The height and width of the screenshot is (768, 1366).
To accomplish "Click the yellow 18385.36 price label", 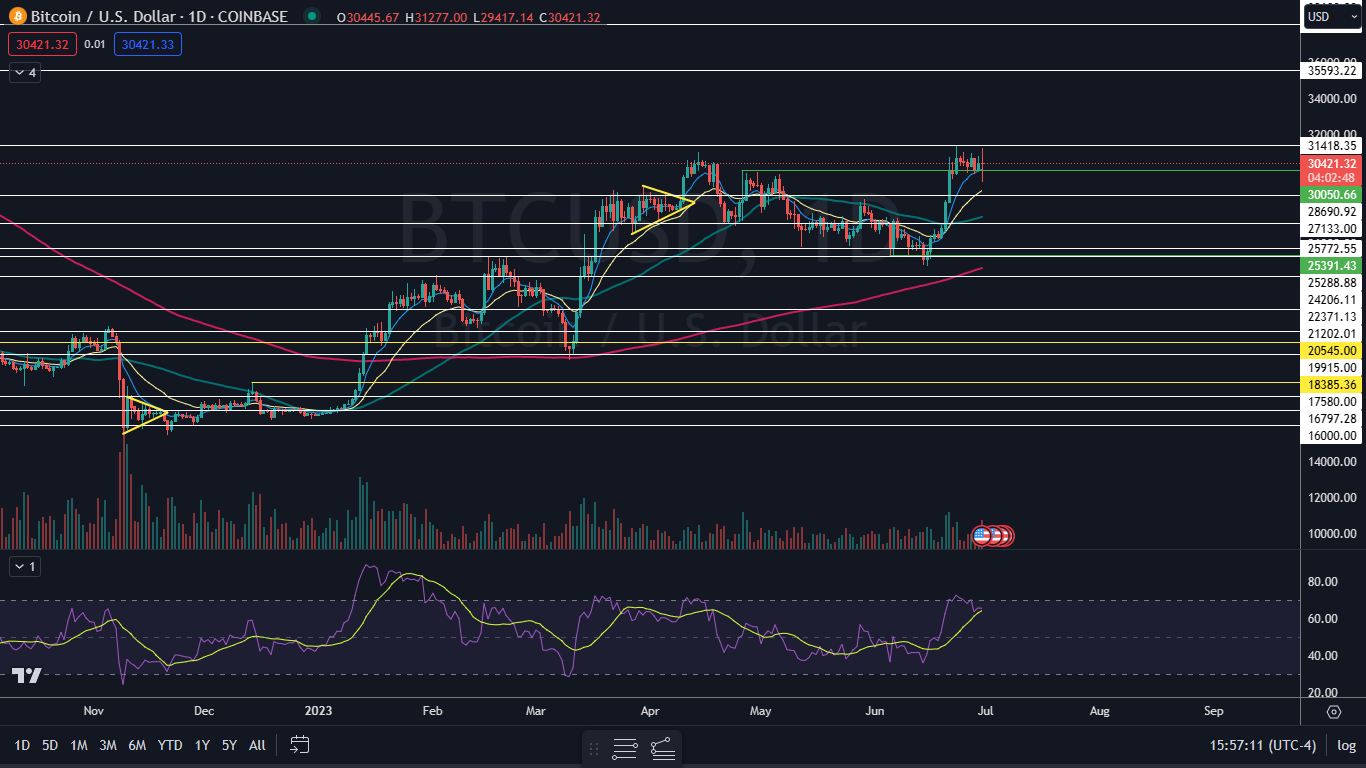I will coord(1332,384).
